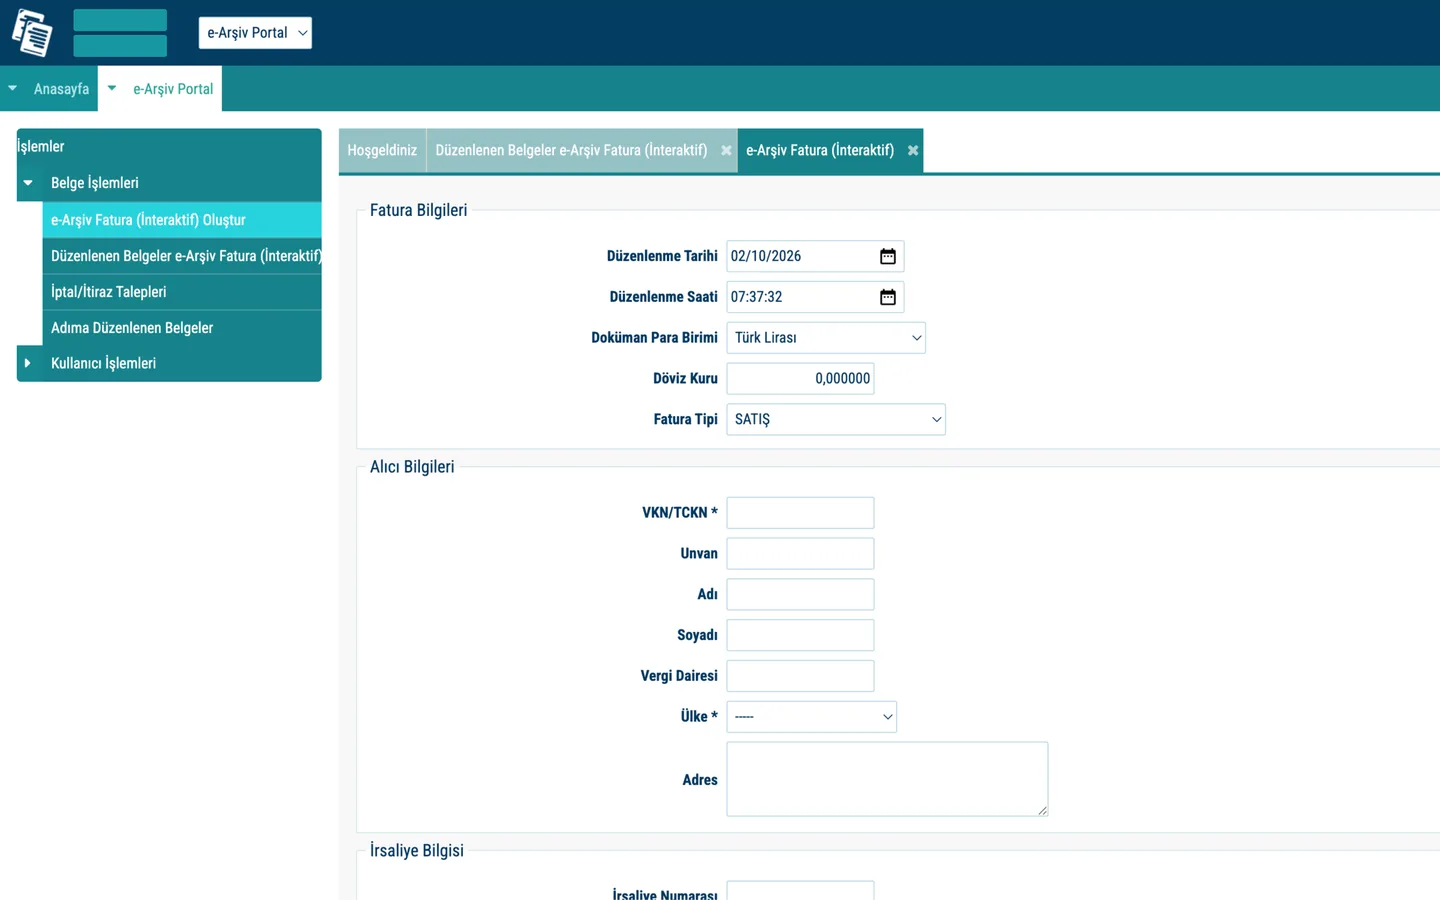Focus the Unvan input field
This screenshot has height=900, width=1440.
[x=800, y=554]
